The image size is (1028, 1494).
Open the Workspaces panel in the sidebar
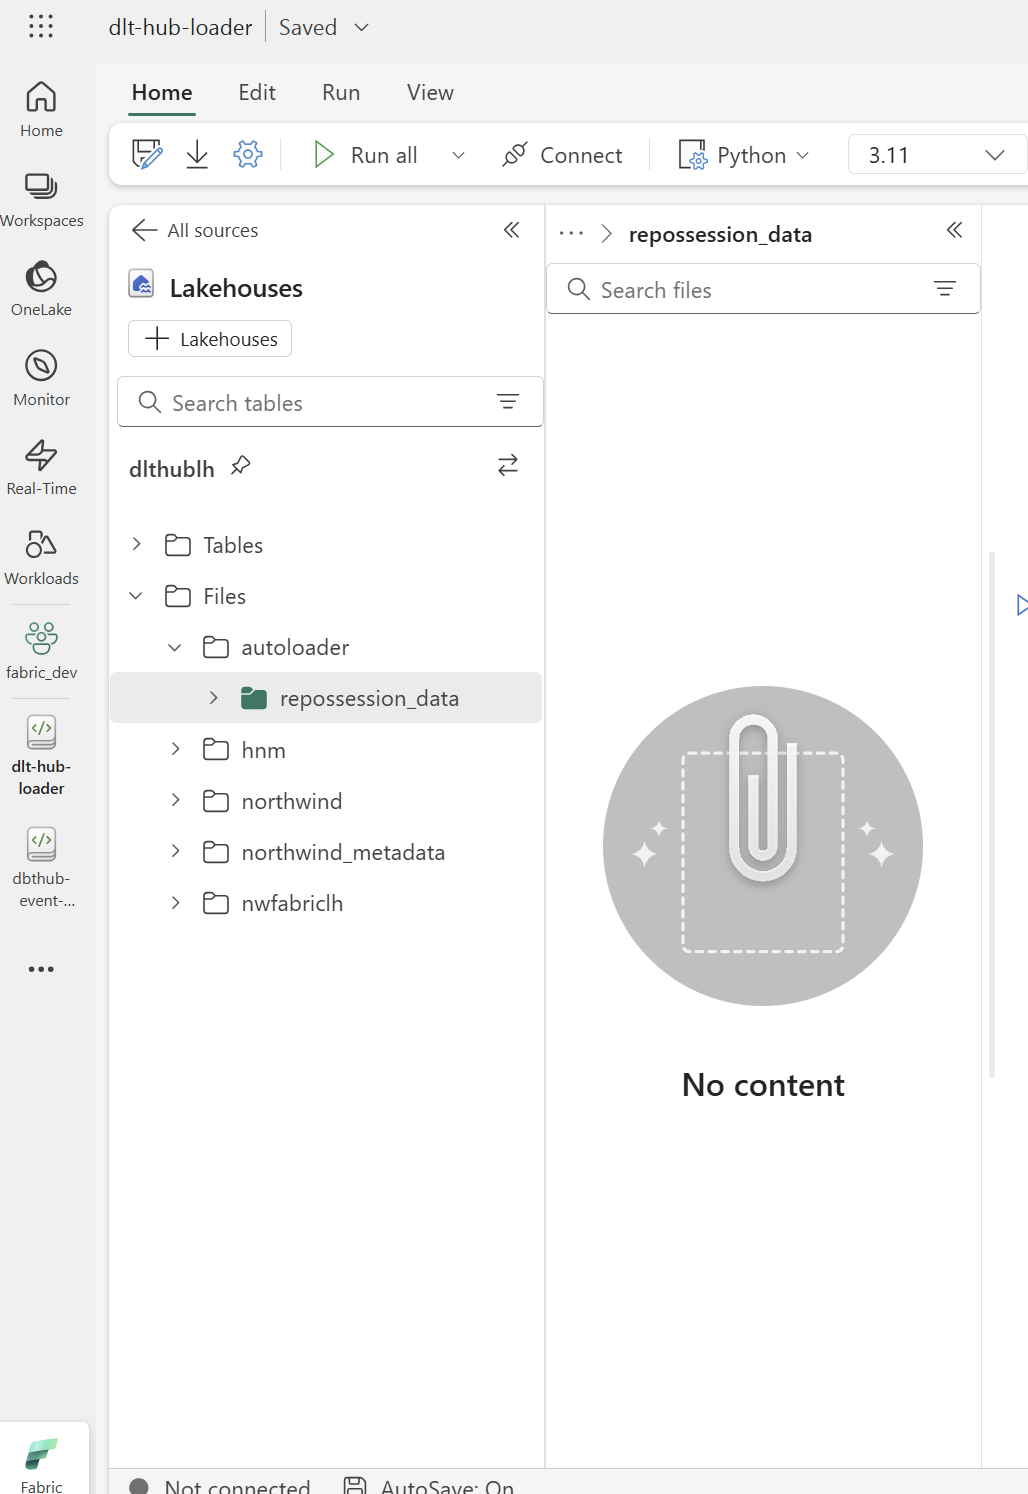point(41,199)
